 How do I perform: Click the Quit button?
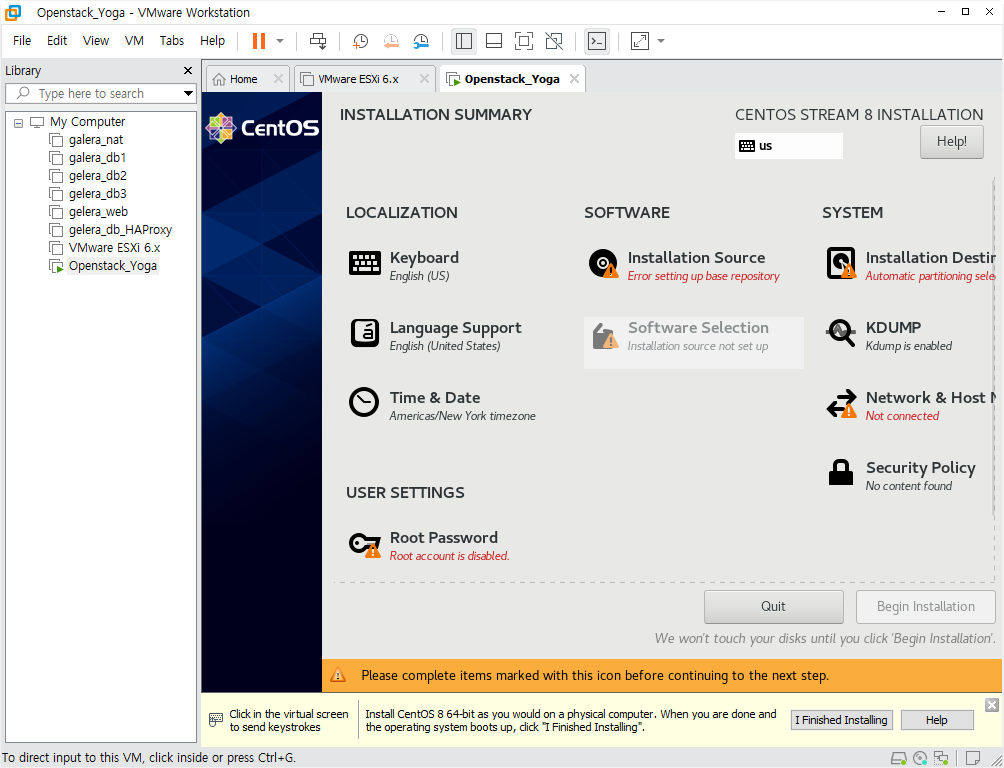tap(773, 607)
